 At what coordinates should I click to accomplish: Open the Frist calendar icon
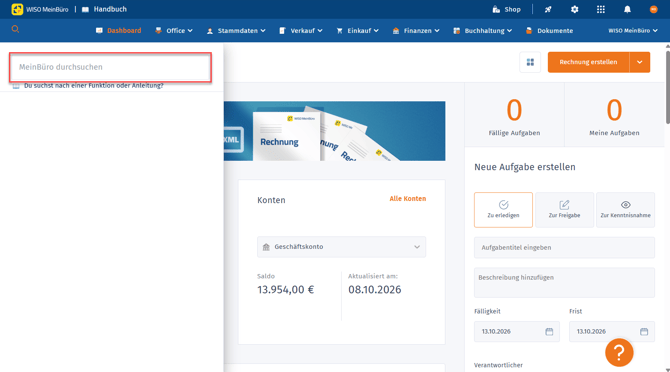(644, 331)
